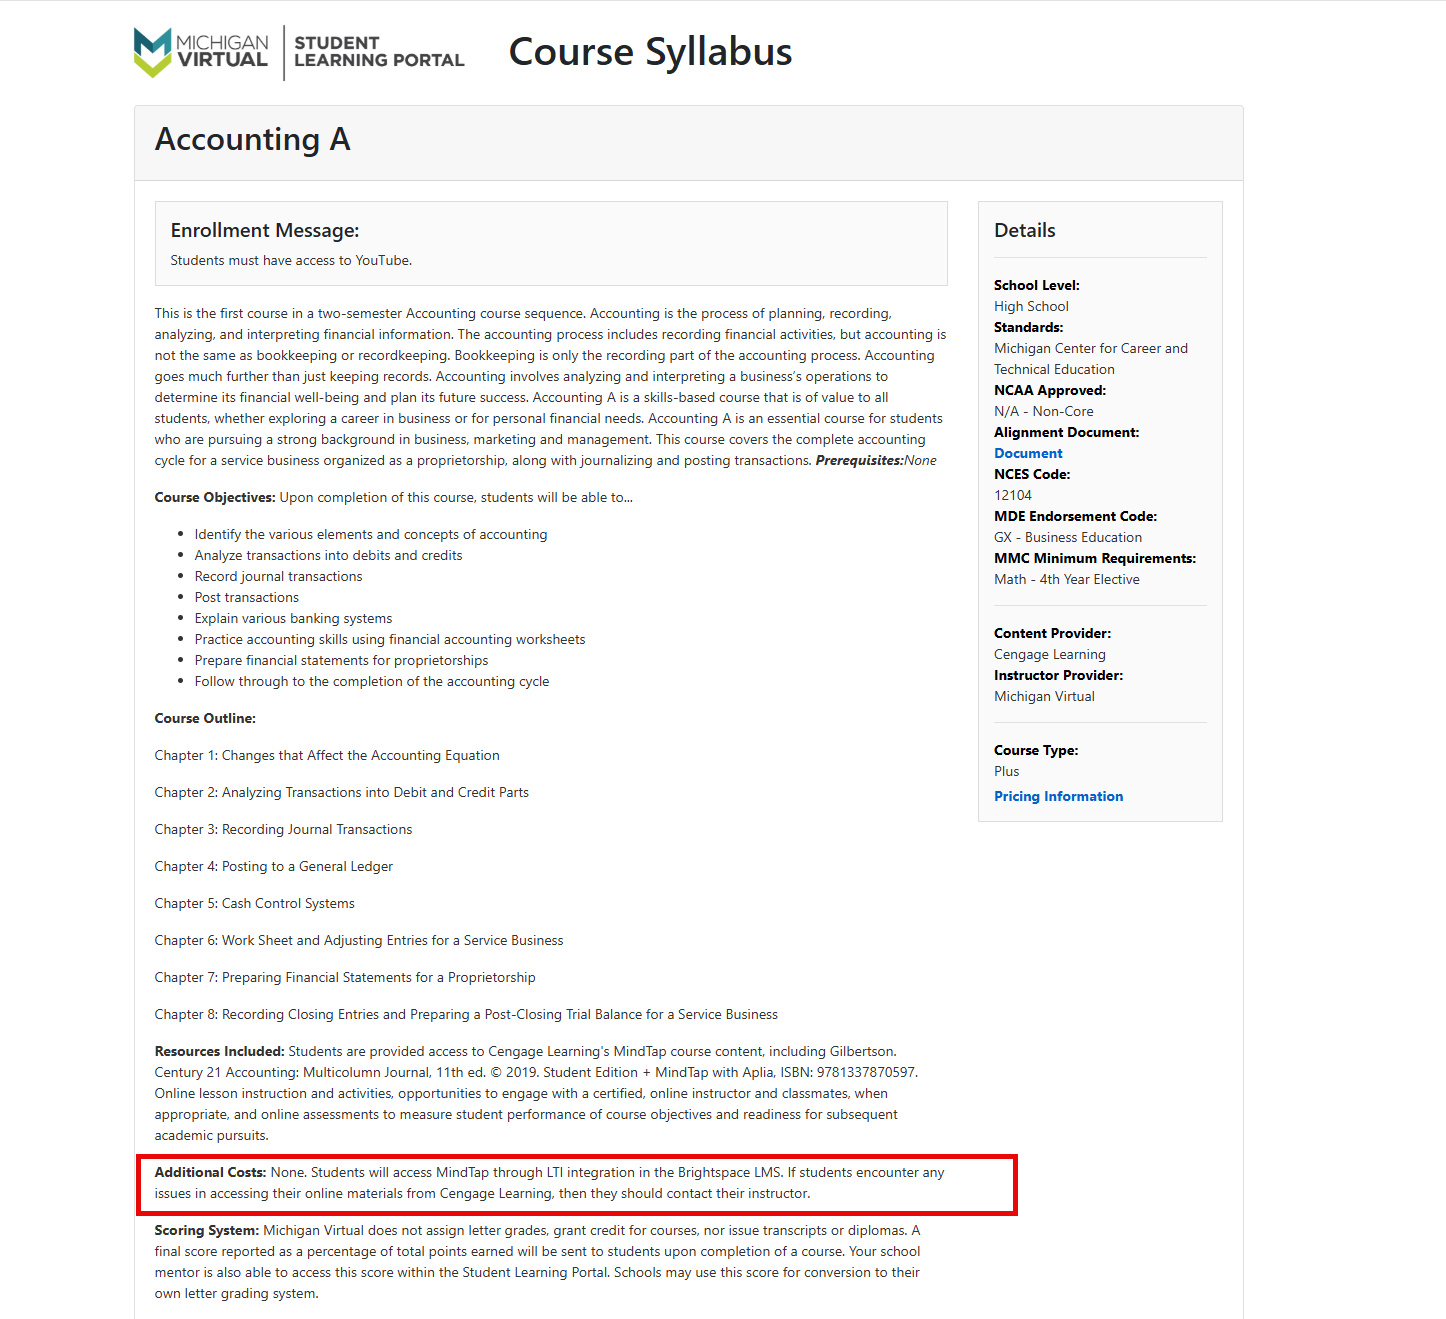Click the 'Alignment Document:' label
Image resolution: width=1446 pixels, height=1319 pixels.
1067,432
